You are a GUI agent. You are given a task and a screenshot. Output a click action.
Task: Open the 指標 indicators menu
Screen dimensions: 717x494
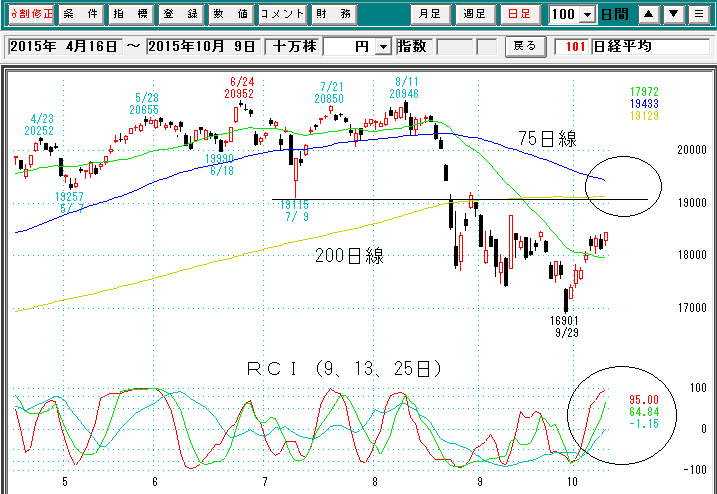pos(132,15)
